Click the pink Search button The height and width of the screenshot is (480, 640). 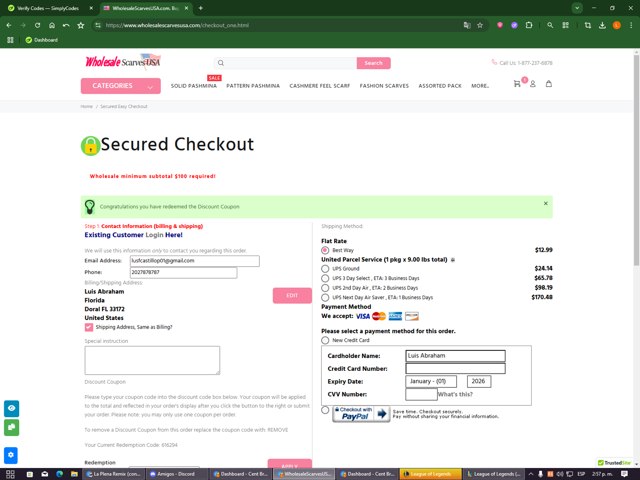pos(373,63)
